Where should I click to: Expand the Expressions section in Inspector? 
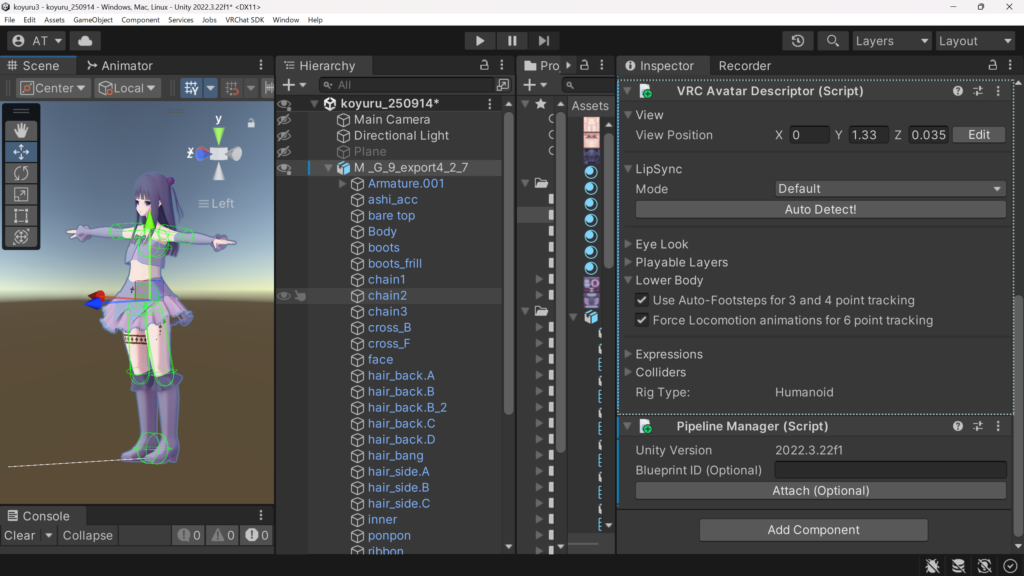pos(630,354)
